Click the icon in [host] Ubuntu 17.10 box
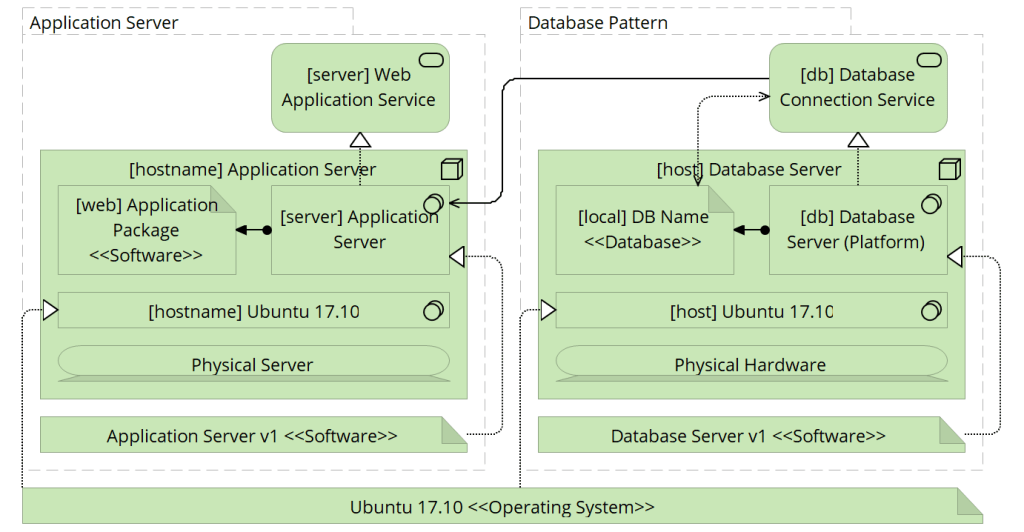1024x532 pixels. pos(931,311)
